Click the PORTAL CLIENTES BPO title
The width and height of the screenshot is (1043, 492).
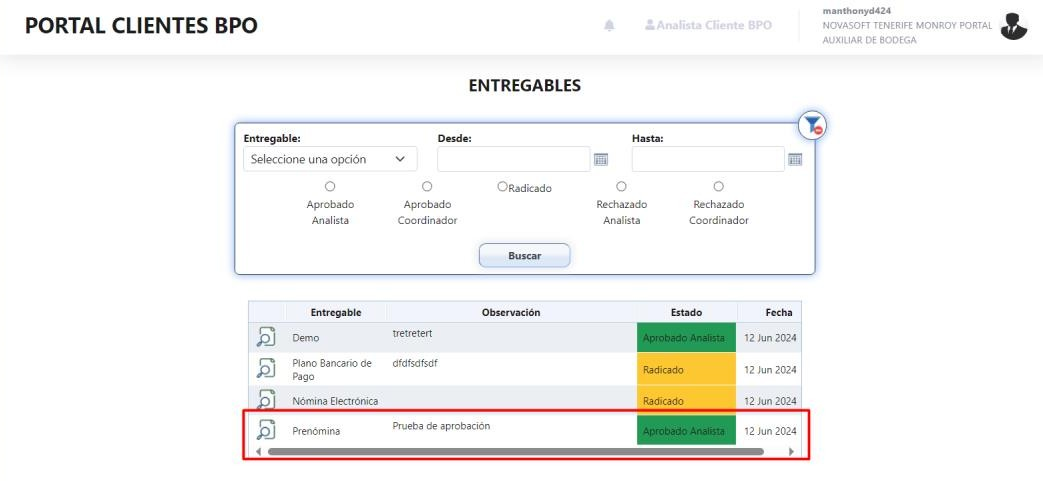141,25
